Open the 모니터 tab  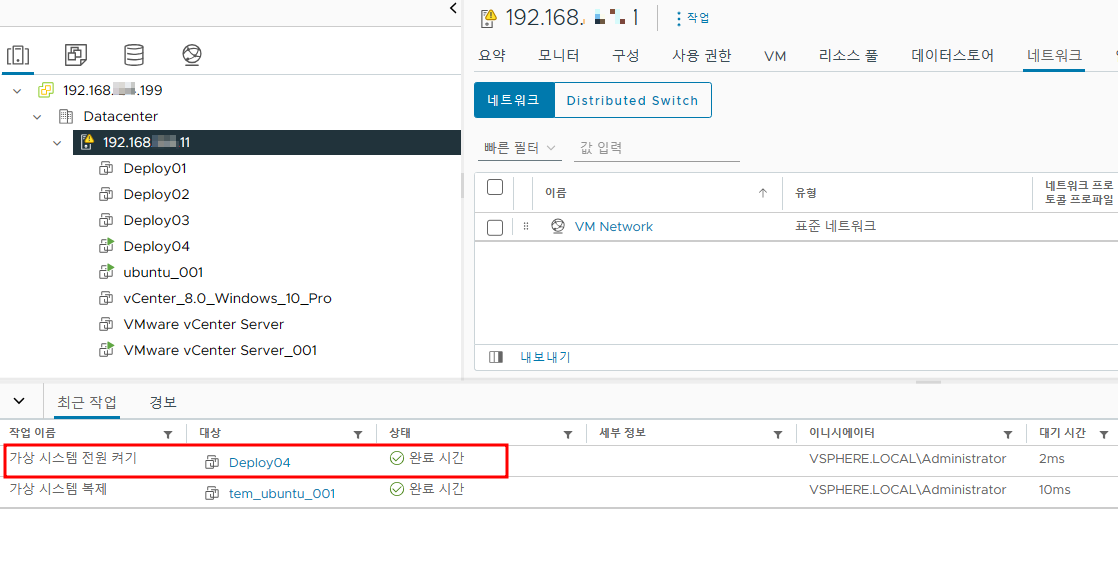[x=558, y=56]
